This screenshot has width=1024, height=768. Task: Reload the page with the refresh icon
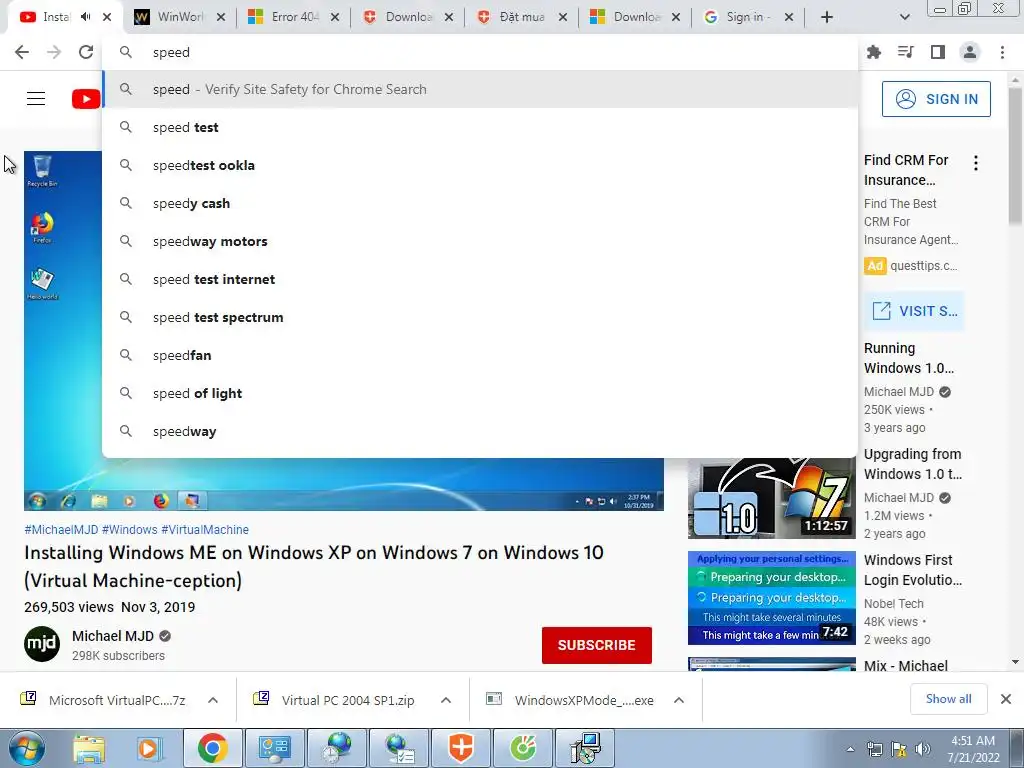(x=86, y=52)
